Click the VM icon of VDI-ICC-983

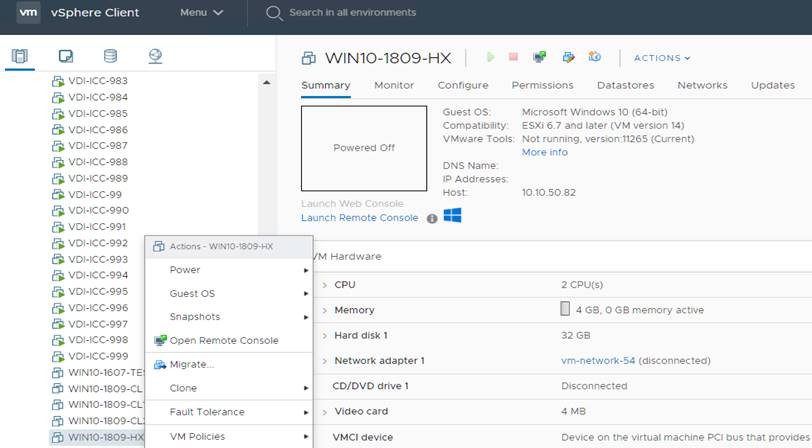point(58,81)
